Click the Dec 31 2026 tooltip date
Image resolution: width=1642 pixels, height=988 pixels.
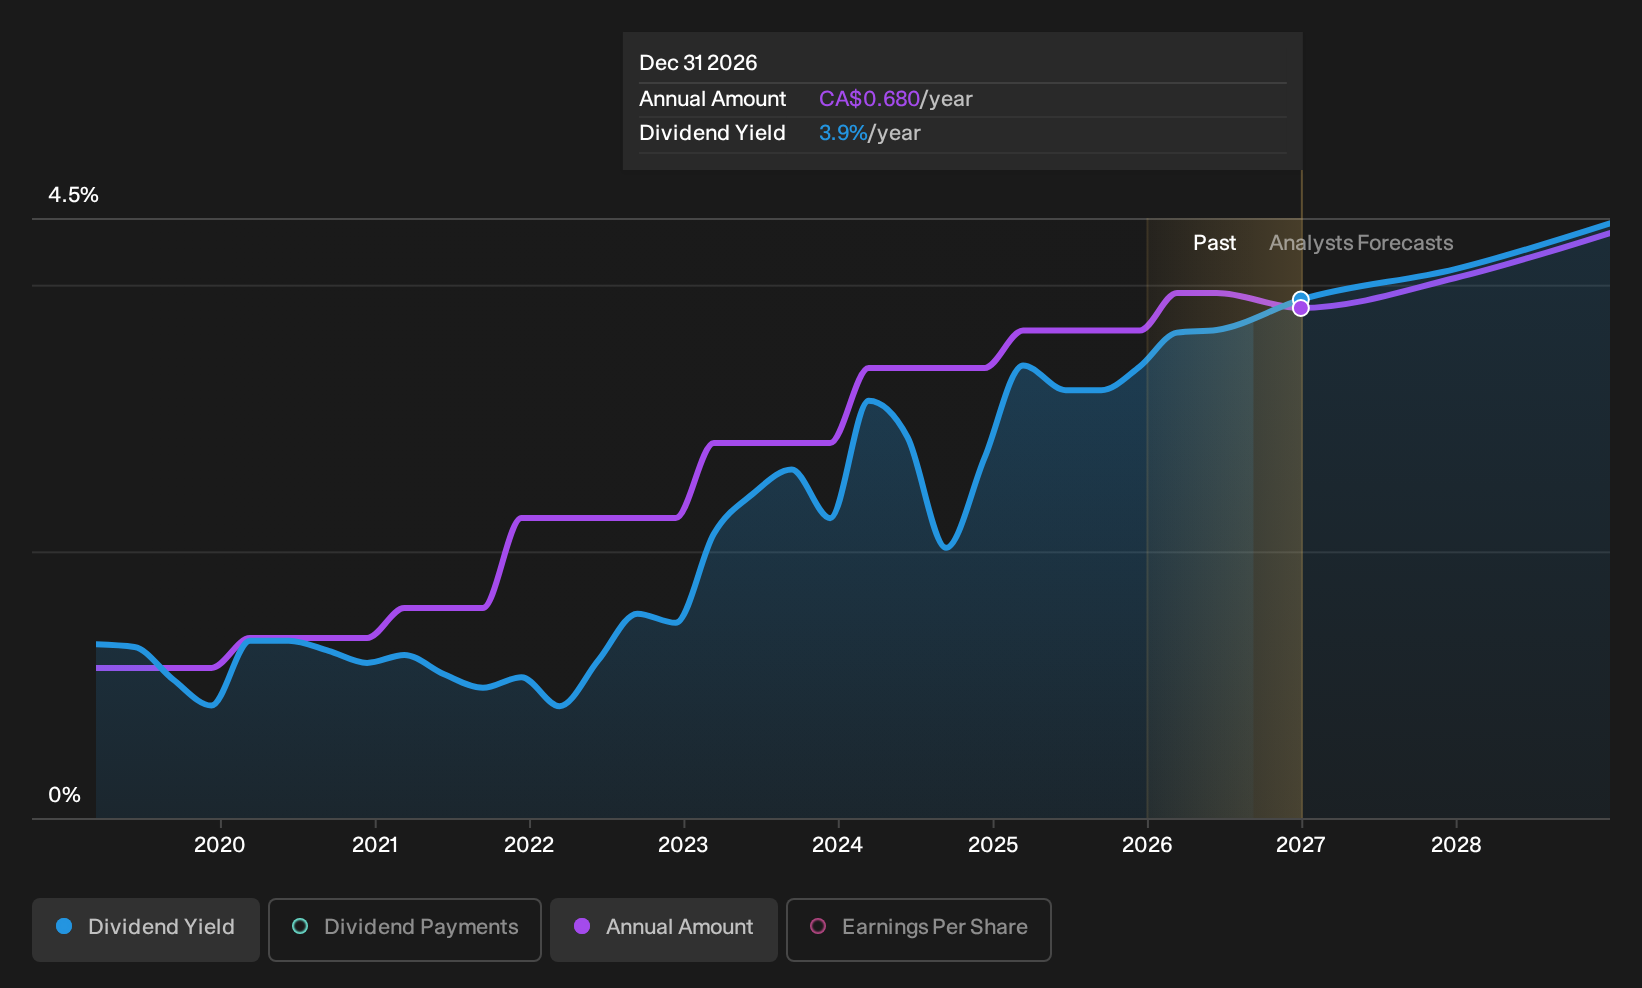698,63
